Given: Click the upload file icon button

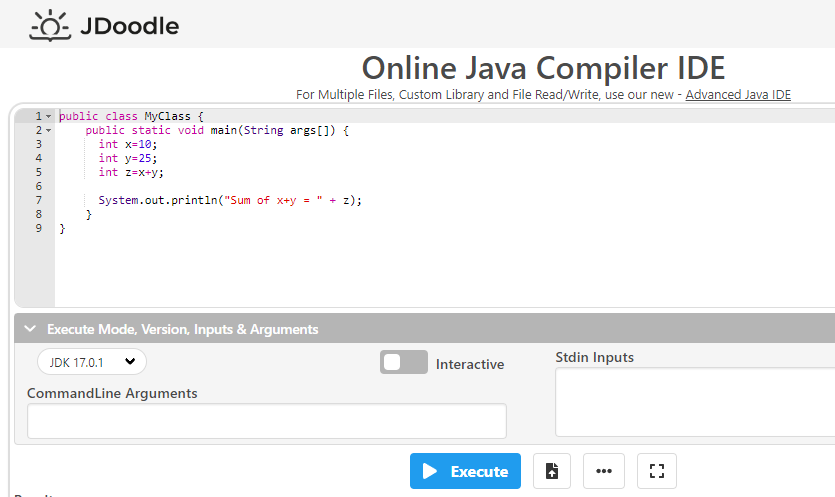Looking at the screenshot, I should click(552, 471).
